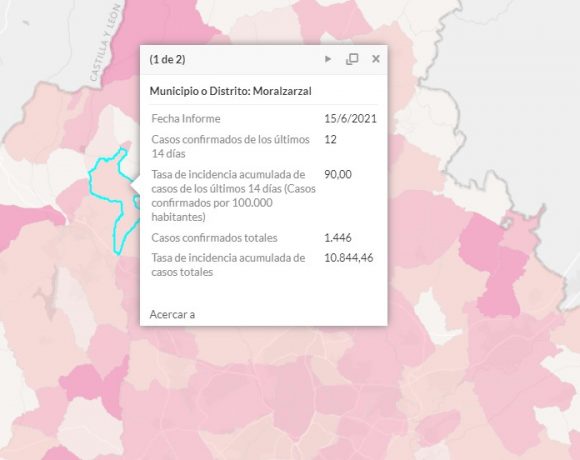Image resolution: width=580 pixels, height=460 pixels.
Task: Click the value 1.446
Action: tap(338, 238)
